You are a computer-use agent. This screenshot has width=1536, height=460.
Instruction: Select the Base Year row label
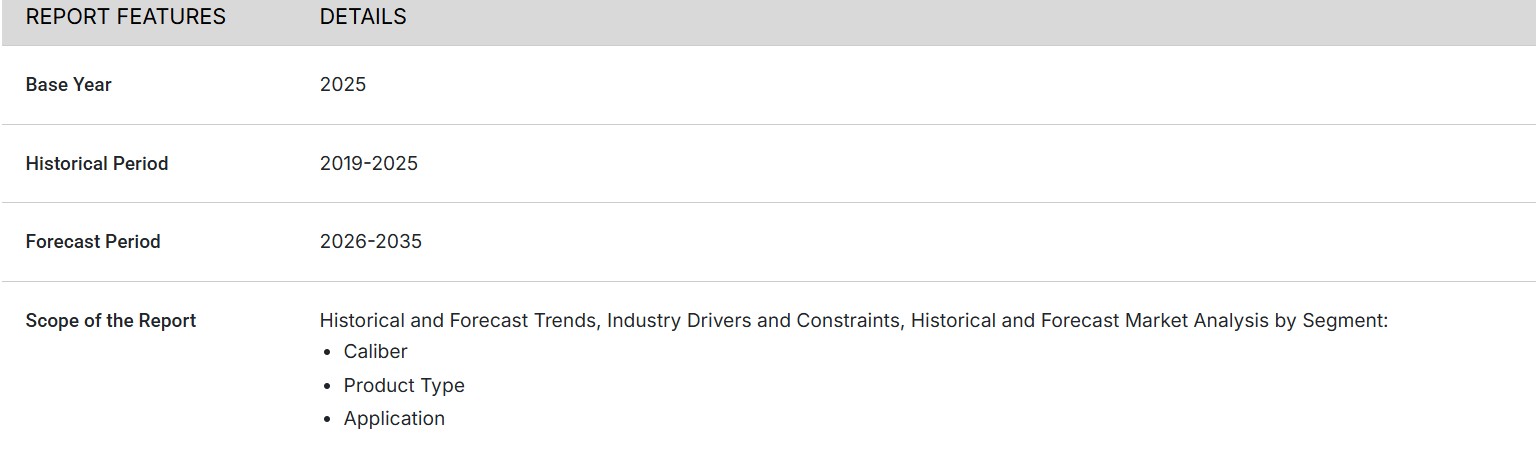[68, 85]
